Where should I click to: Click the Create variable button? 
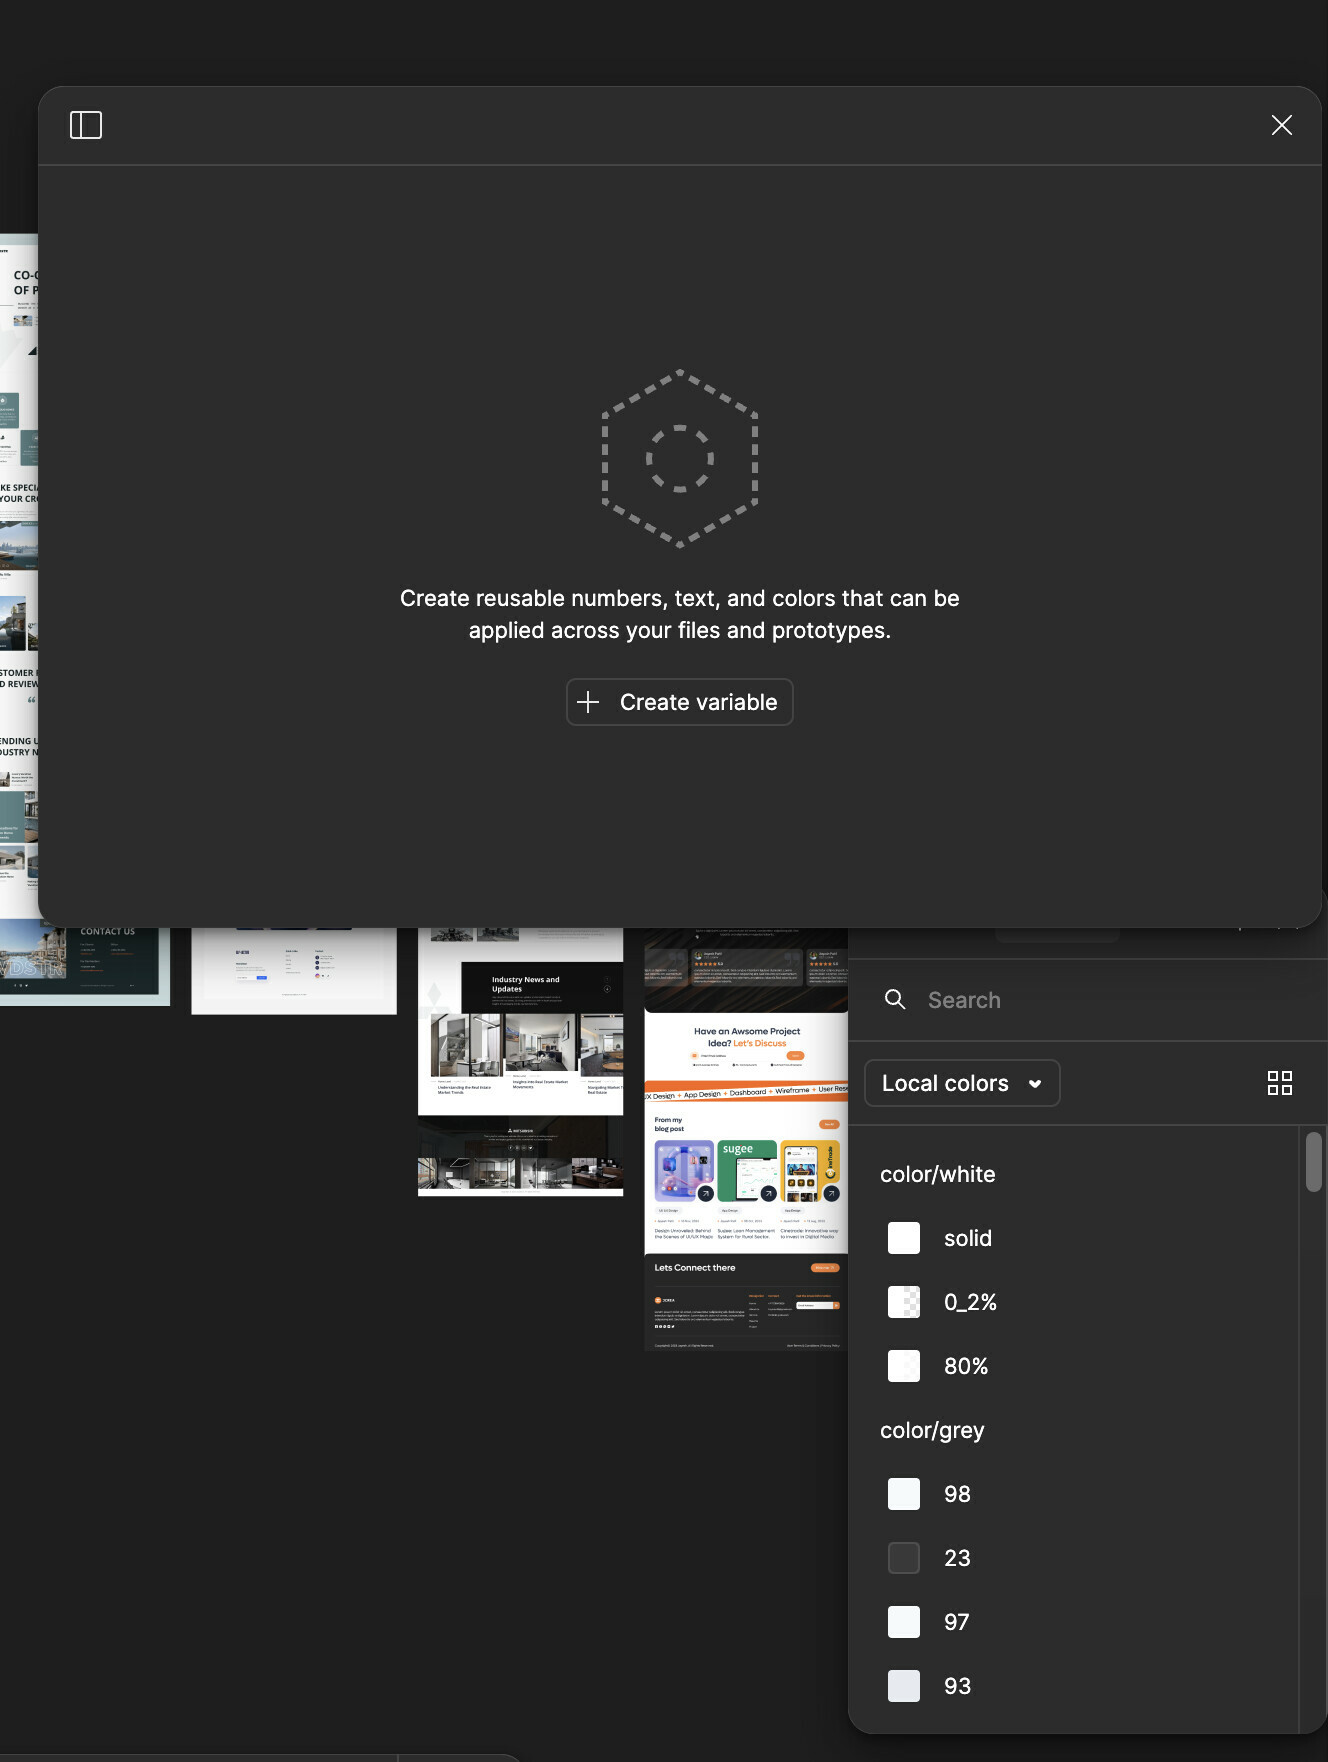click(x=680, y=702)
